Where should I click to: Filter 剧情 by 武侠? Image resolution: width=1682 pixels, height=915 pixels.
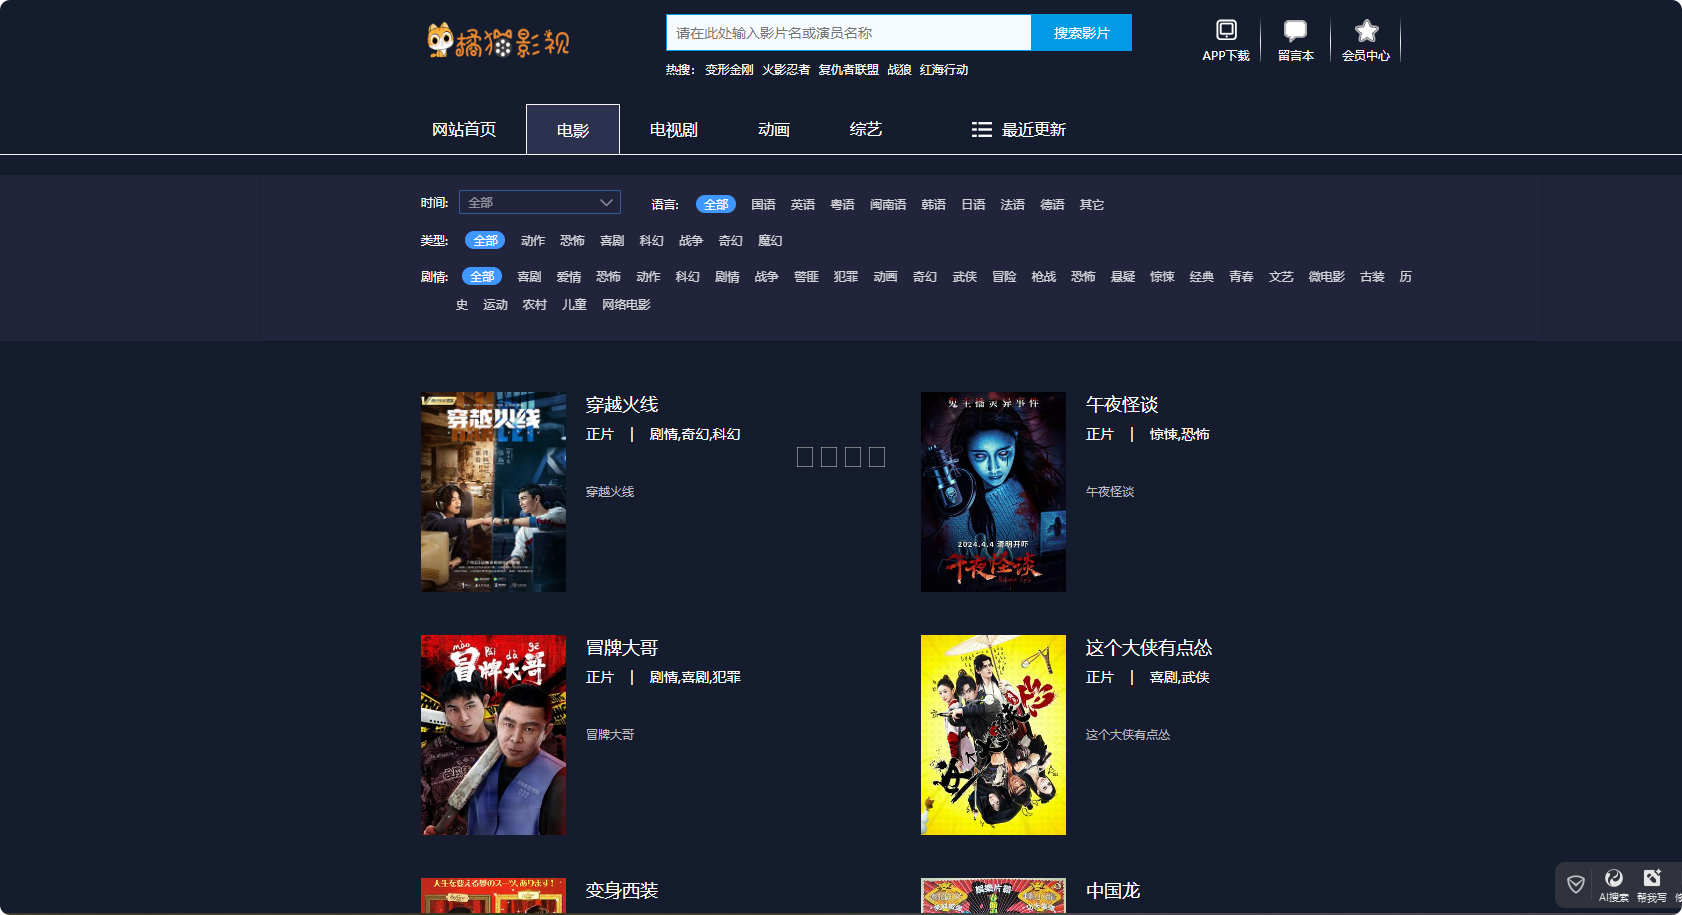click(965, 276)
